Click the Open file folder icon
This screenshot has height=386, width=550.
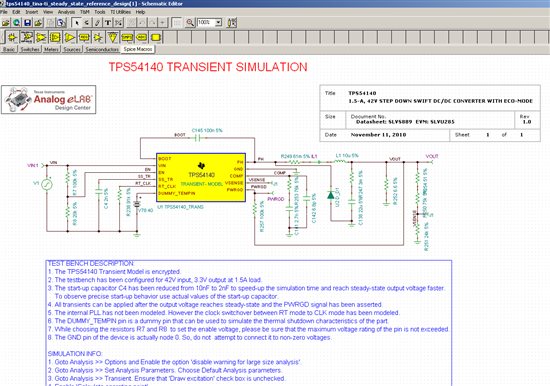pyautogui.click(x=6, y=23)
